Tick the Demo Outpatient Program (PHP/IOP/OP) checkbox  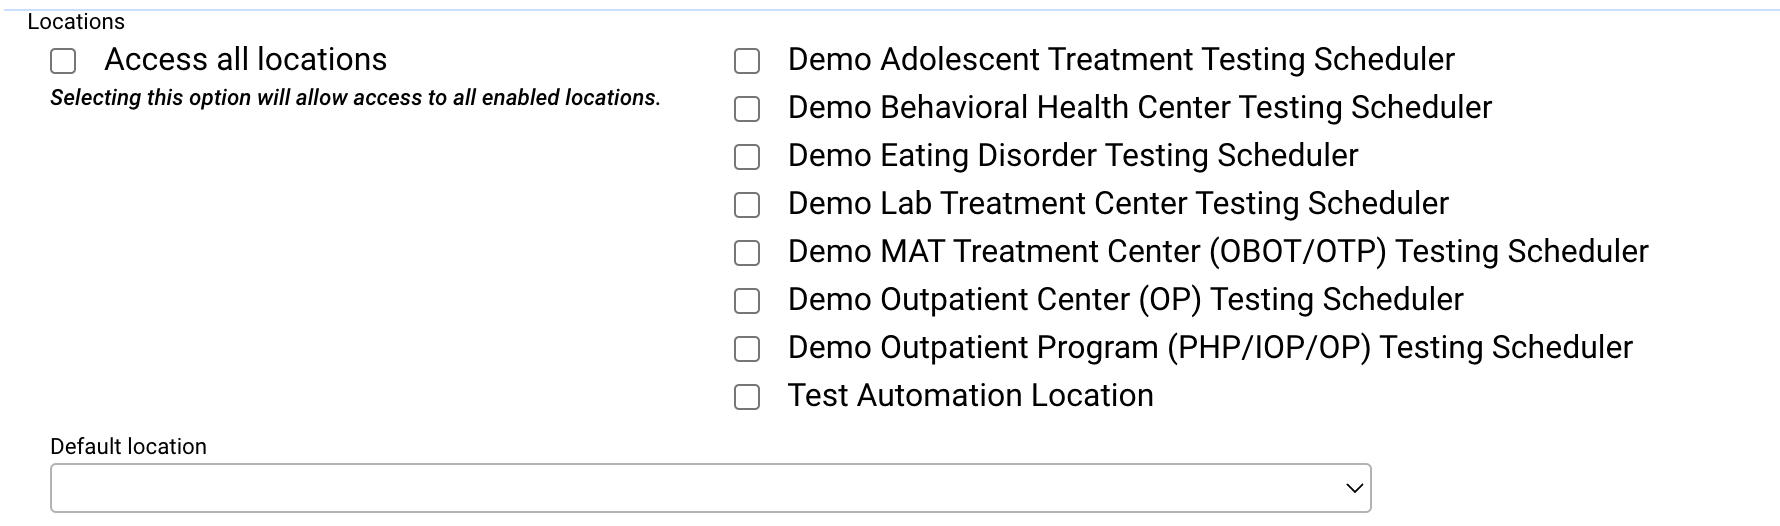click(x=747, y=349)
